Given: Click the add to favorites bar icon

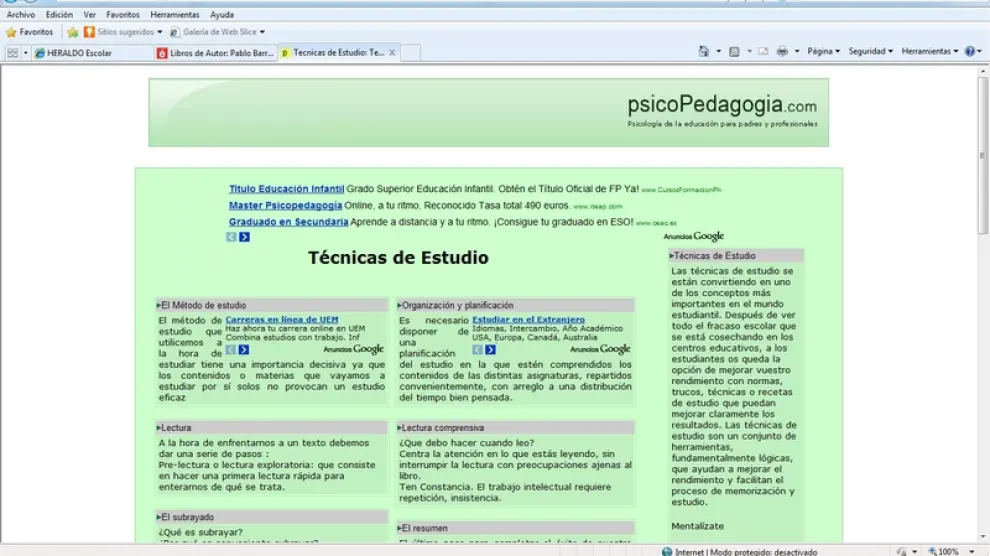Looking at the screenshot, I should 72,32.
